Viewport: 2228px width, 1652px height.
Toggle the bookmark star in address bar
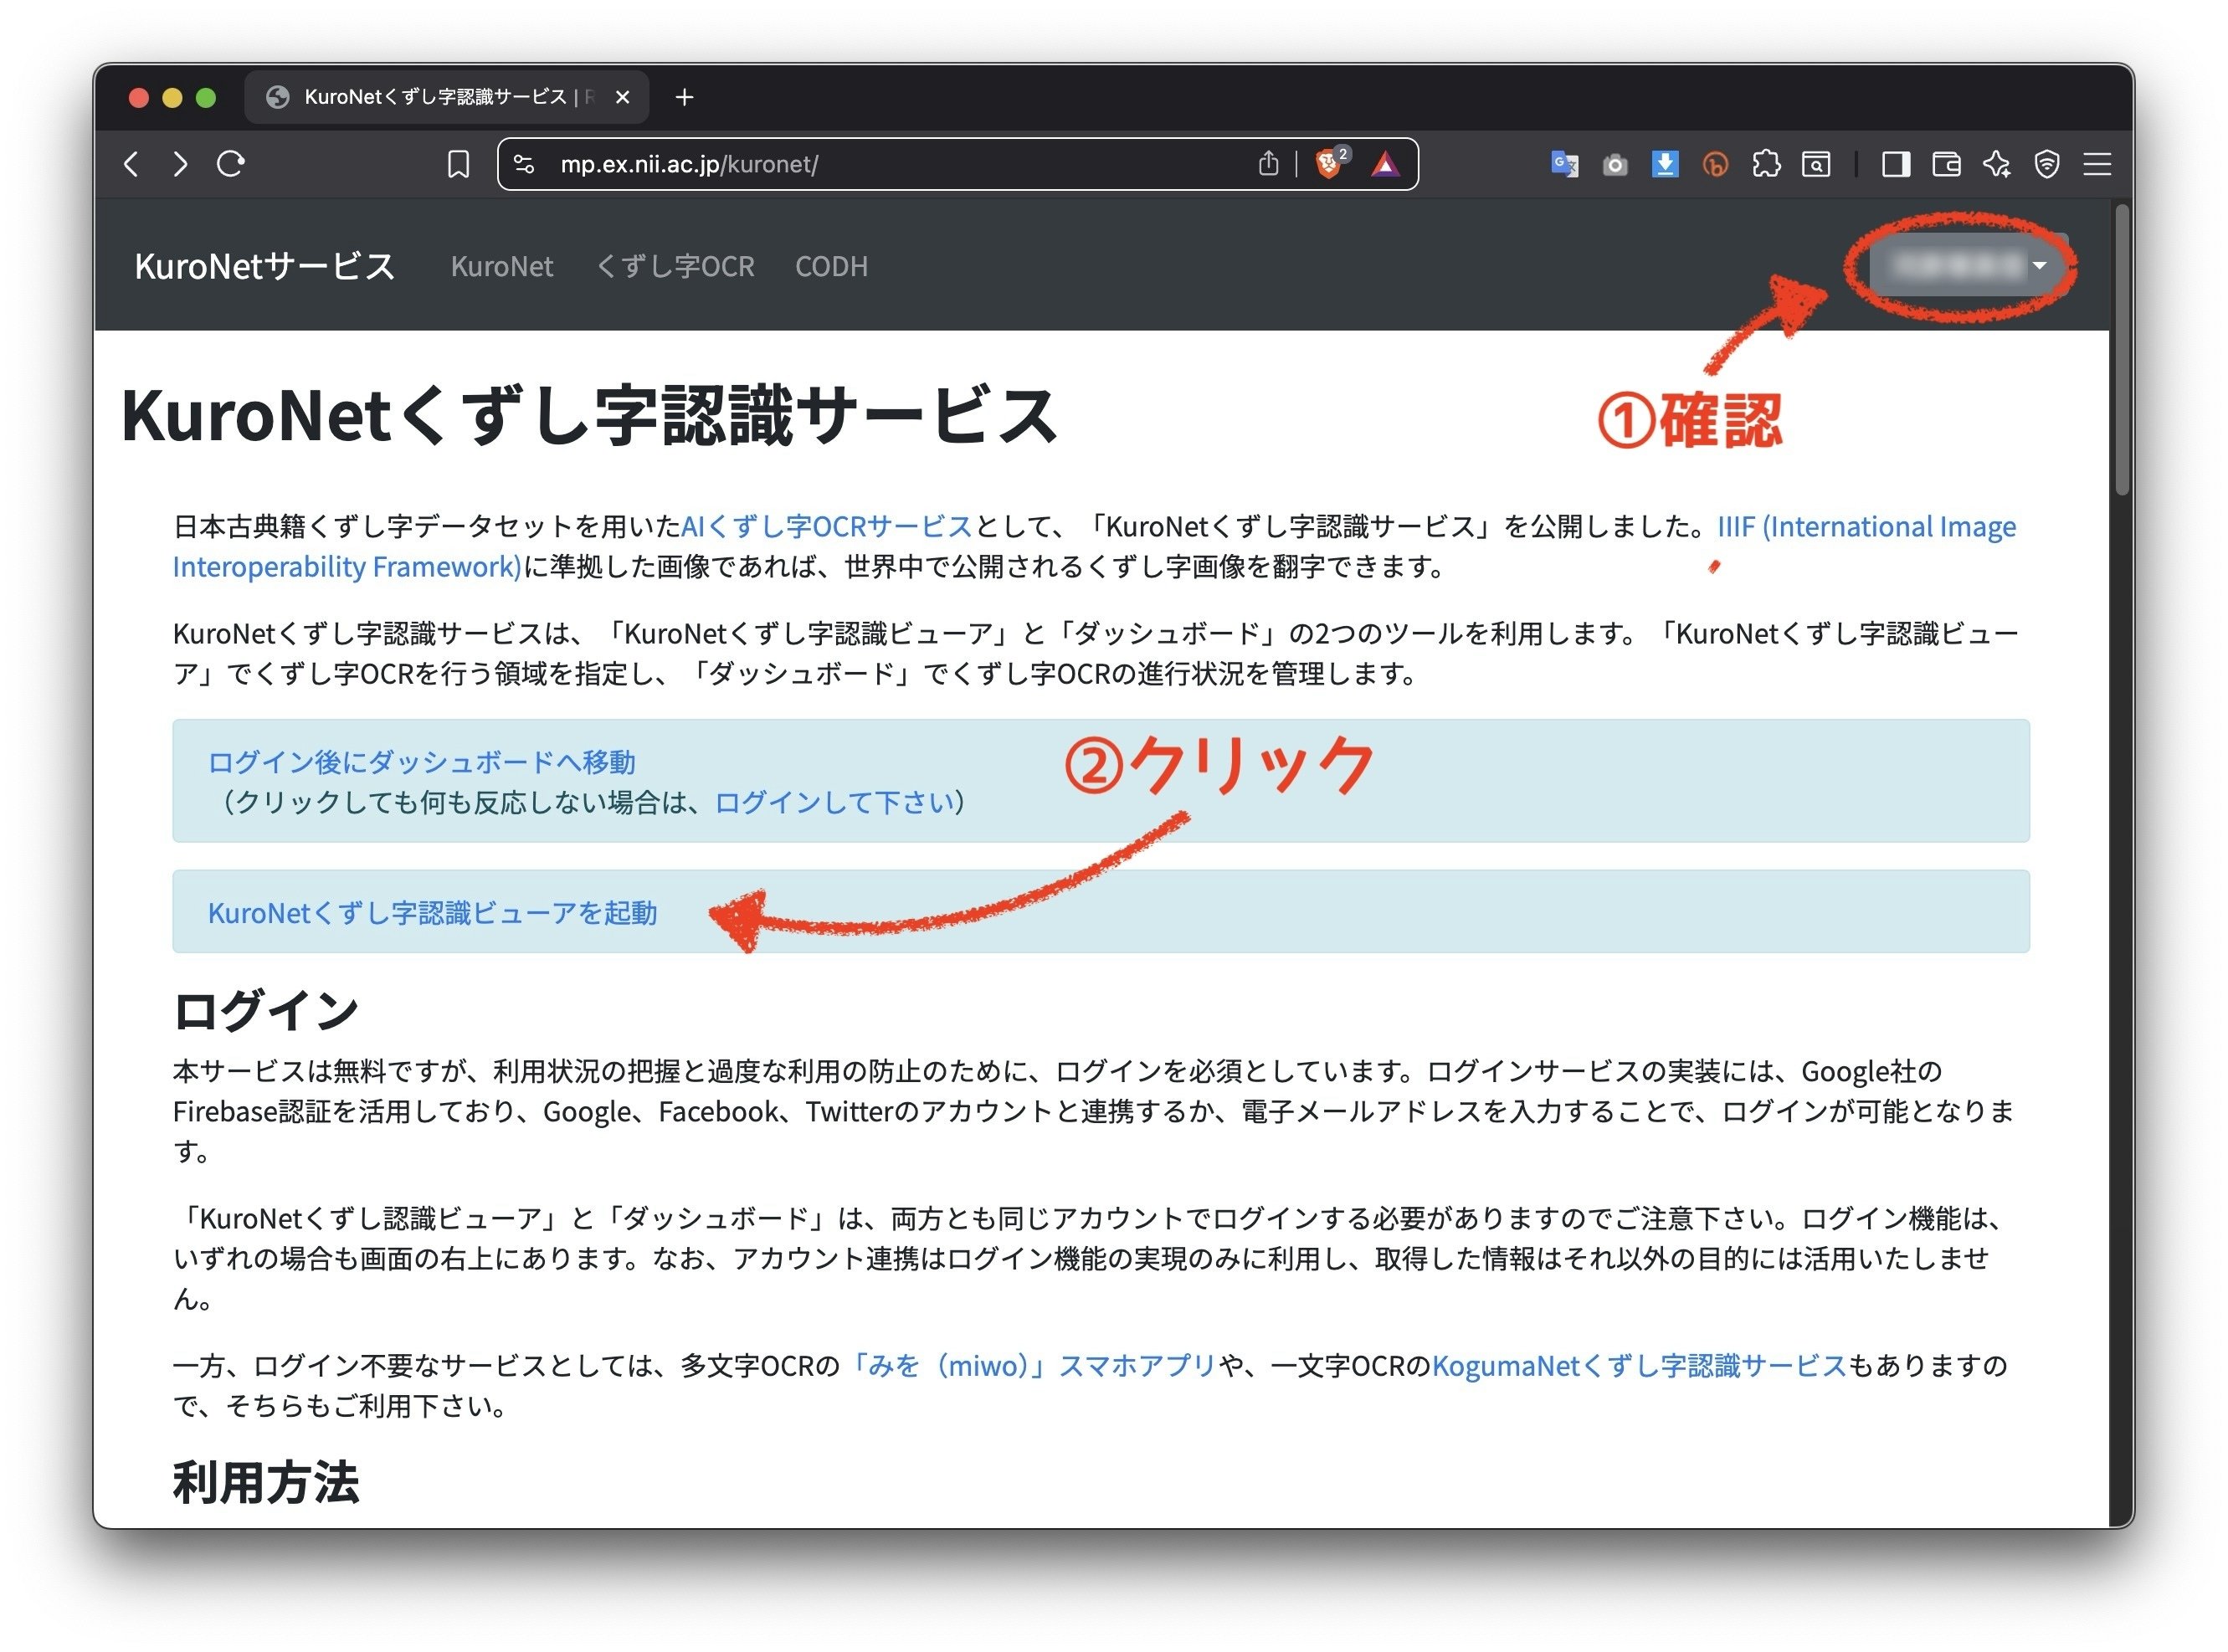[459, 164]
